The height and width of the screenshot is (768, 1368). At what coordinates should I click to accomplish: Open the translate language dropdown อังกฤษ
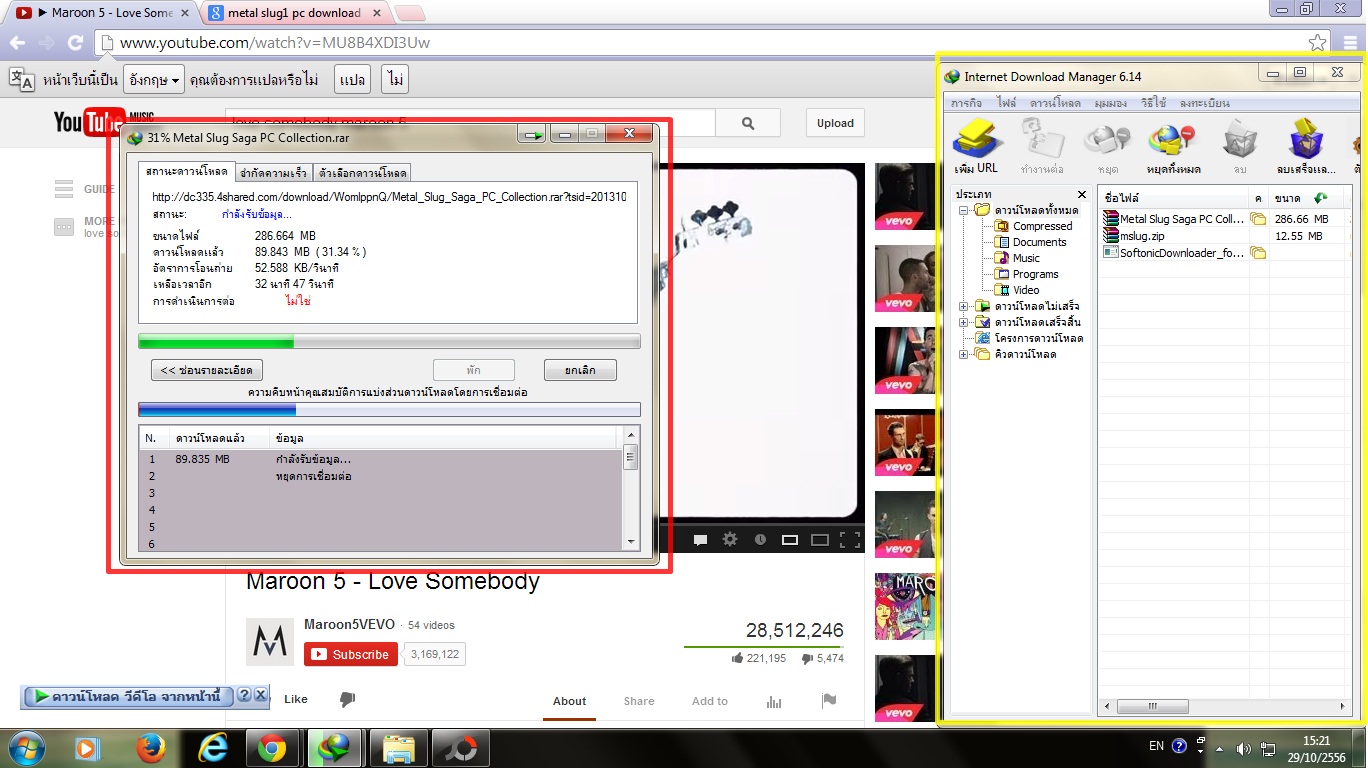154,80
